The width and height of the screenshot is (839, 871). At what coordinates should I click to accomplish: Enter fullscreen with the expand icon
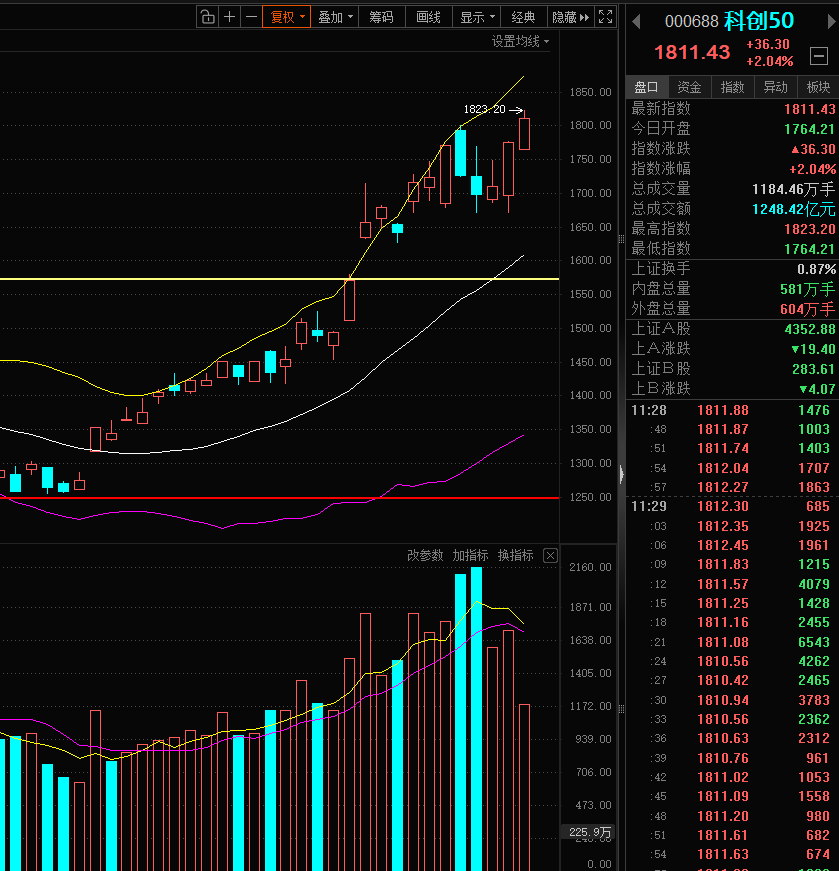pyautogui.click(x=605, y=17)
